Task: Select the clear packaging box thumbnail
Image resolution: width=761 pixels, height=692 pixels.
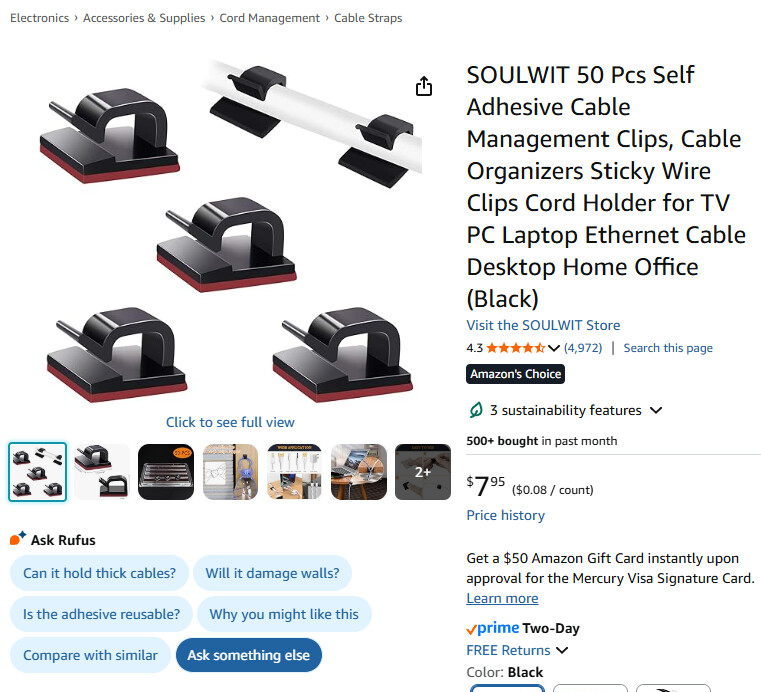Action: point(166,472)
